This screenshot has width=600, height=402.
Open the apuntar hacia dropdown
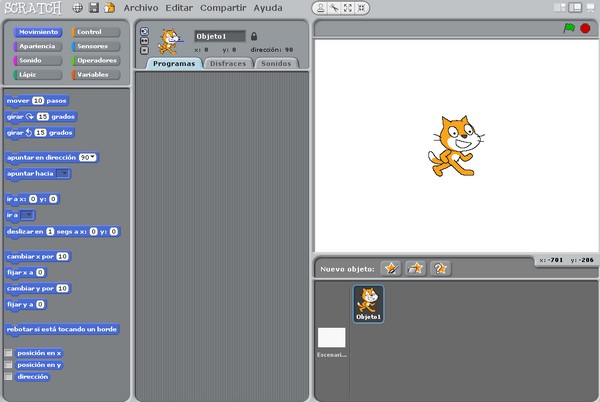pyautogui.click(x=63, y=174)
